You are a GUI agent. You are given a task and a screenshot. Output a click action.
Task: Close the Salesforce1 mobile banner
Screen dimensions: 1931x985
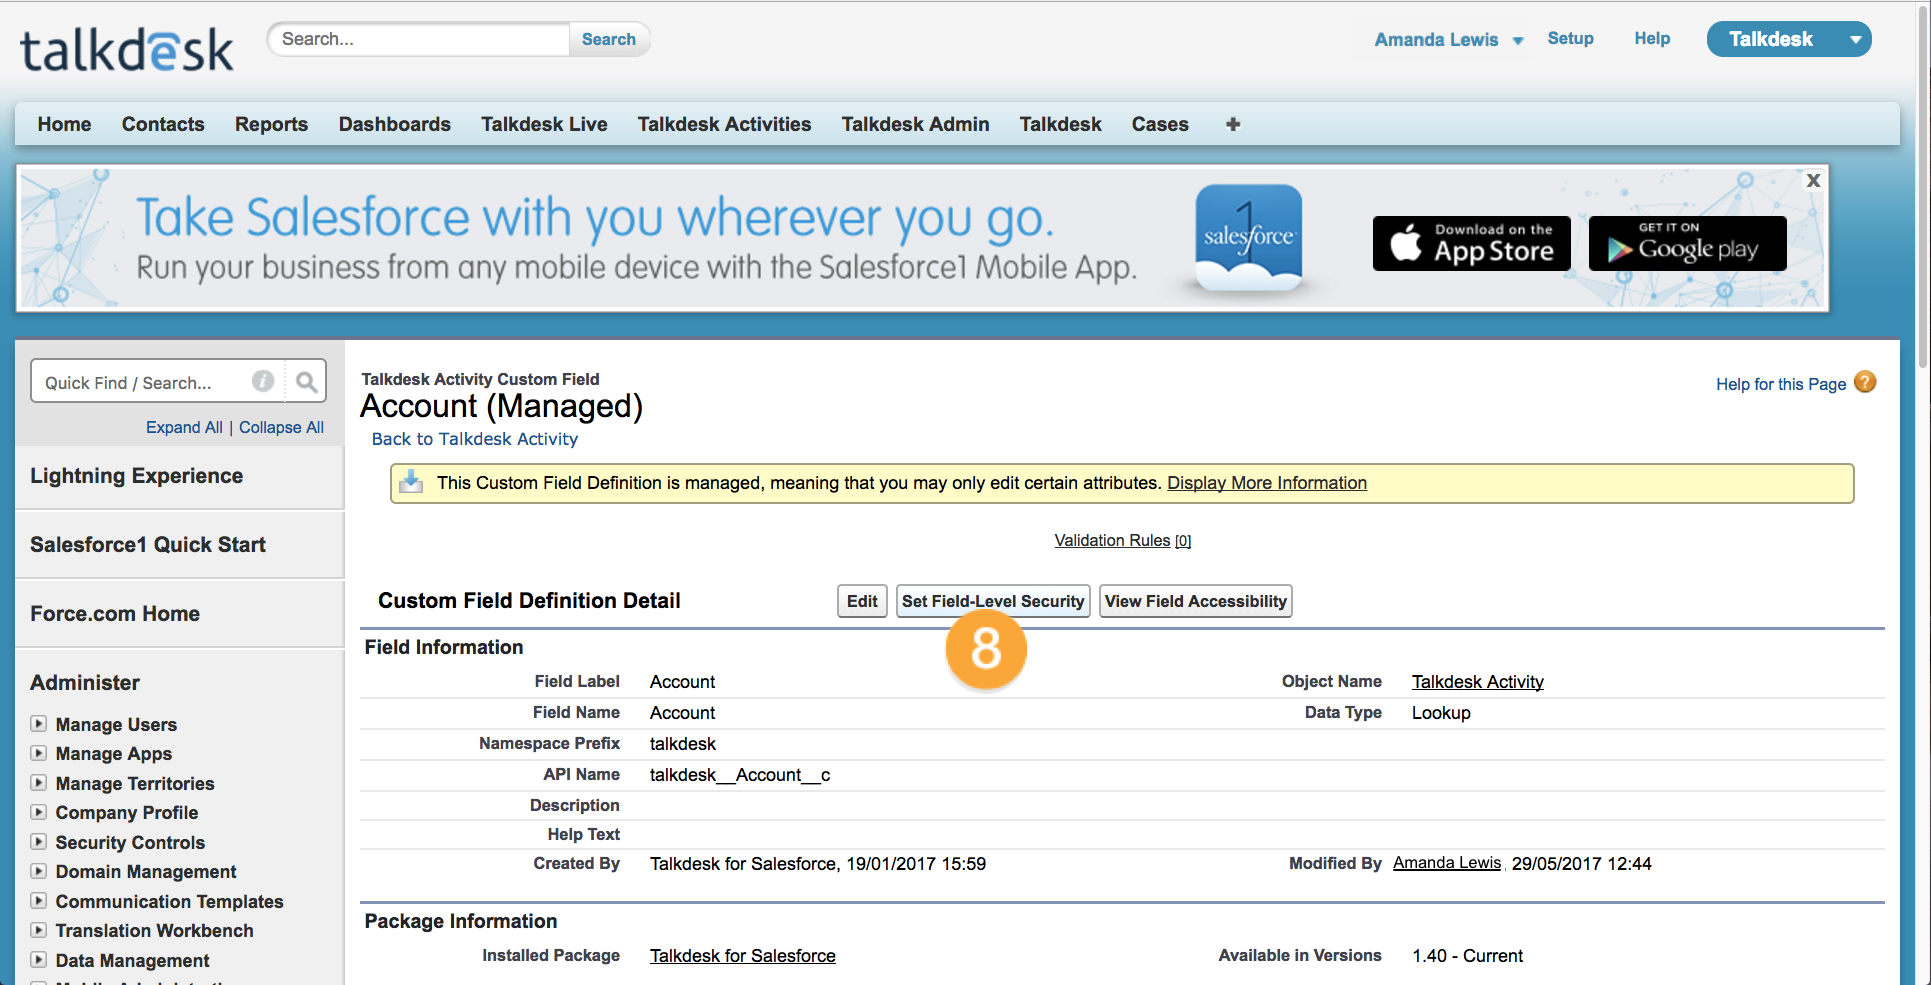1813,181
